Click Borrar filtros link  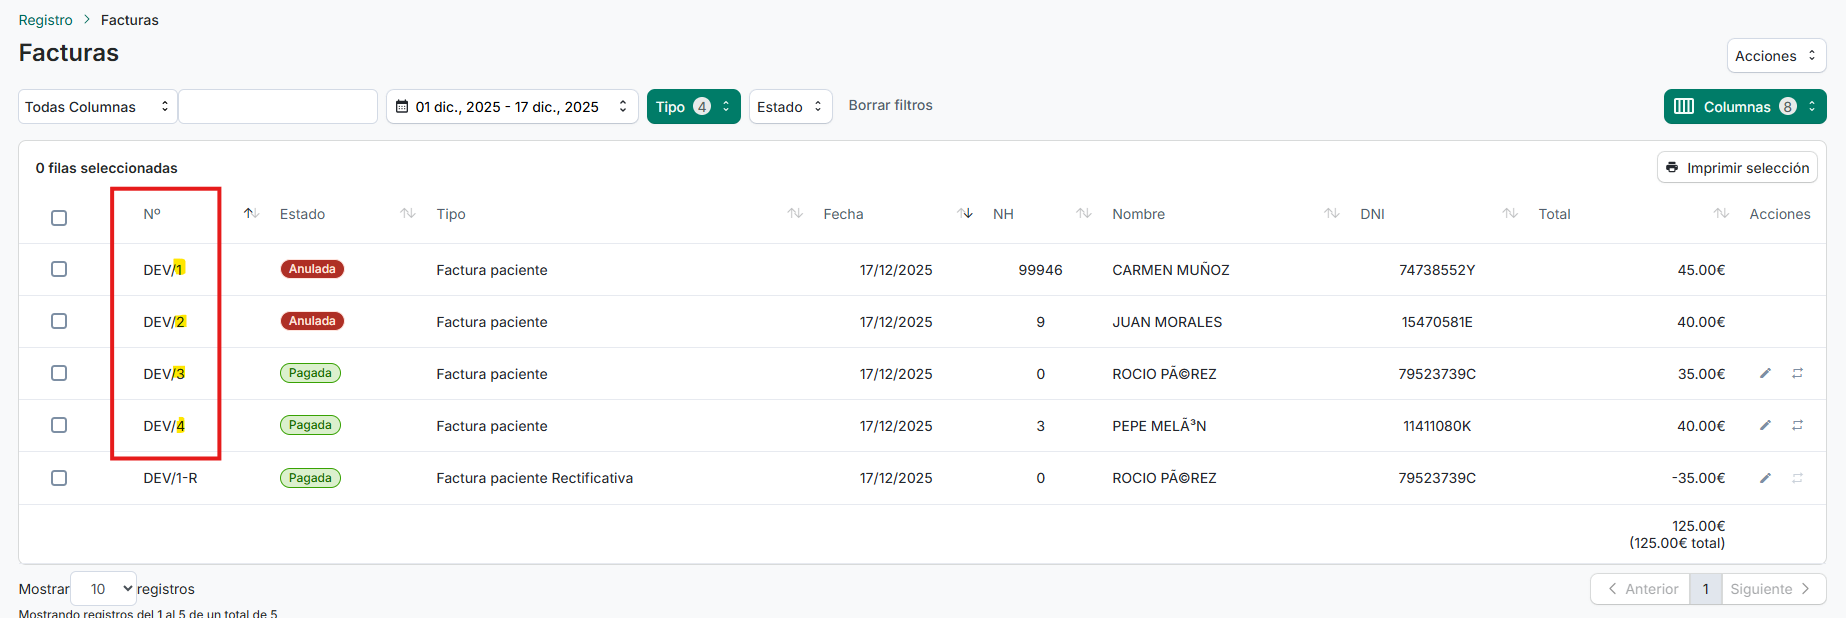[890, 105]
